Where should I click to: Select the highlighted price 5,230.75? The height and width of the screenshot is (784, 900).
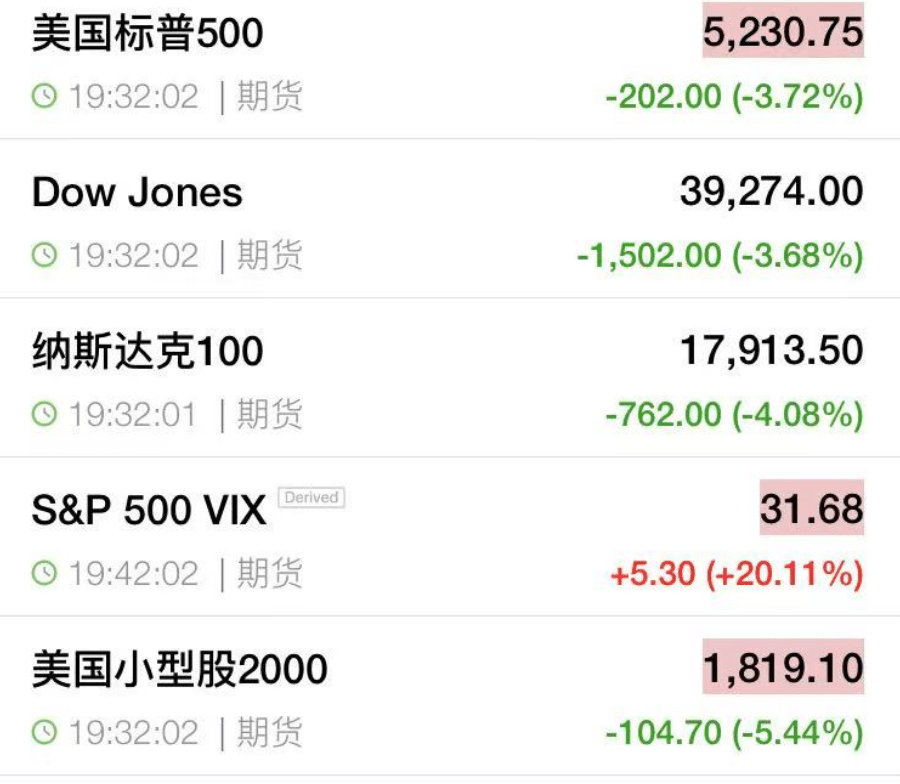(785, 32)
